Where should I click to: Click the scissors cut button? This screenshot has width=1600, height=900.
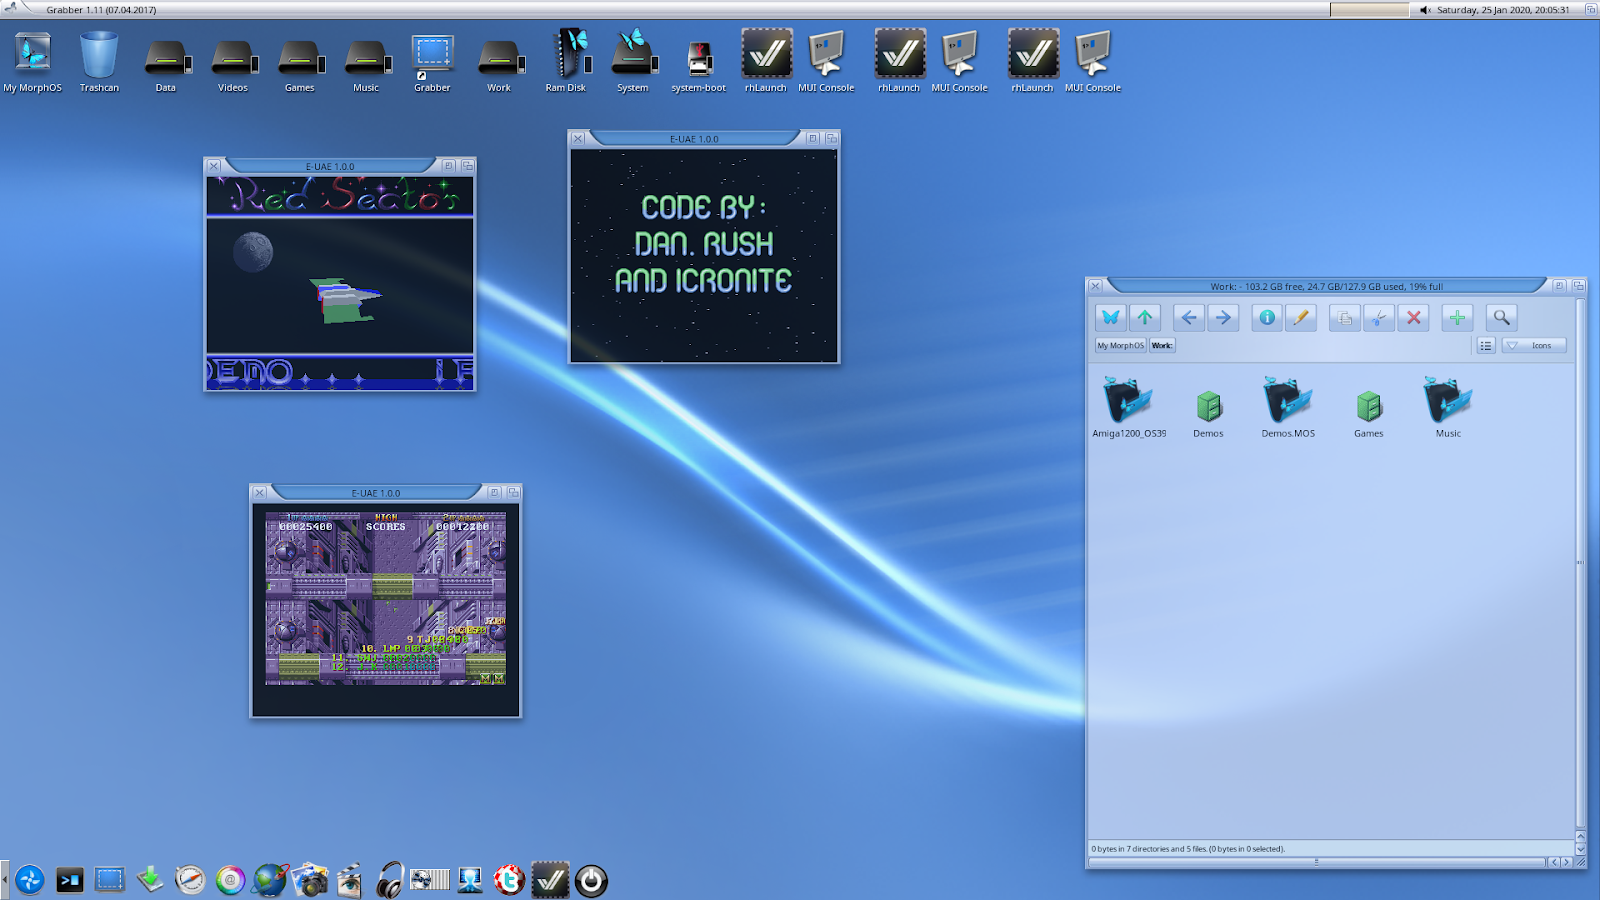[x=1379, y=318]
